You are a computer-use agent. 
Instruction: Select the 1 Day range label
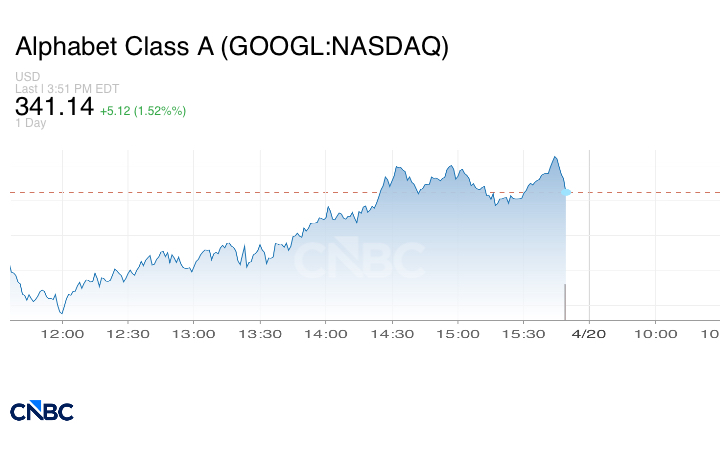[x=31, y=123]
